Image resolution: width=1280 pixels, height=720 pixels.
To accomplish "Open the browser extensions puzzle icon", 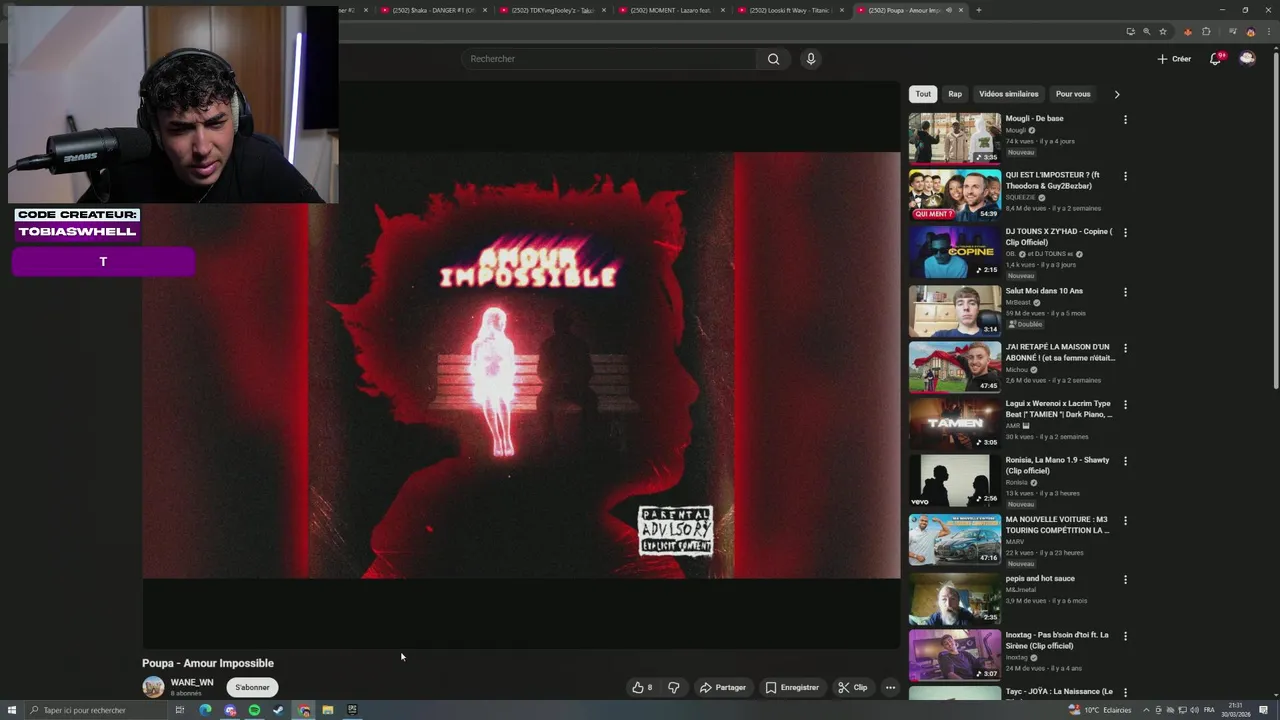I will tap(1206, 31).
